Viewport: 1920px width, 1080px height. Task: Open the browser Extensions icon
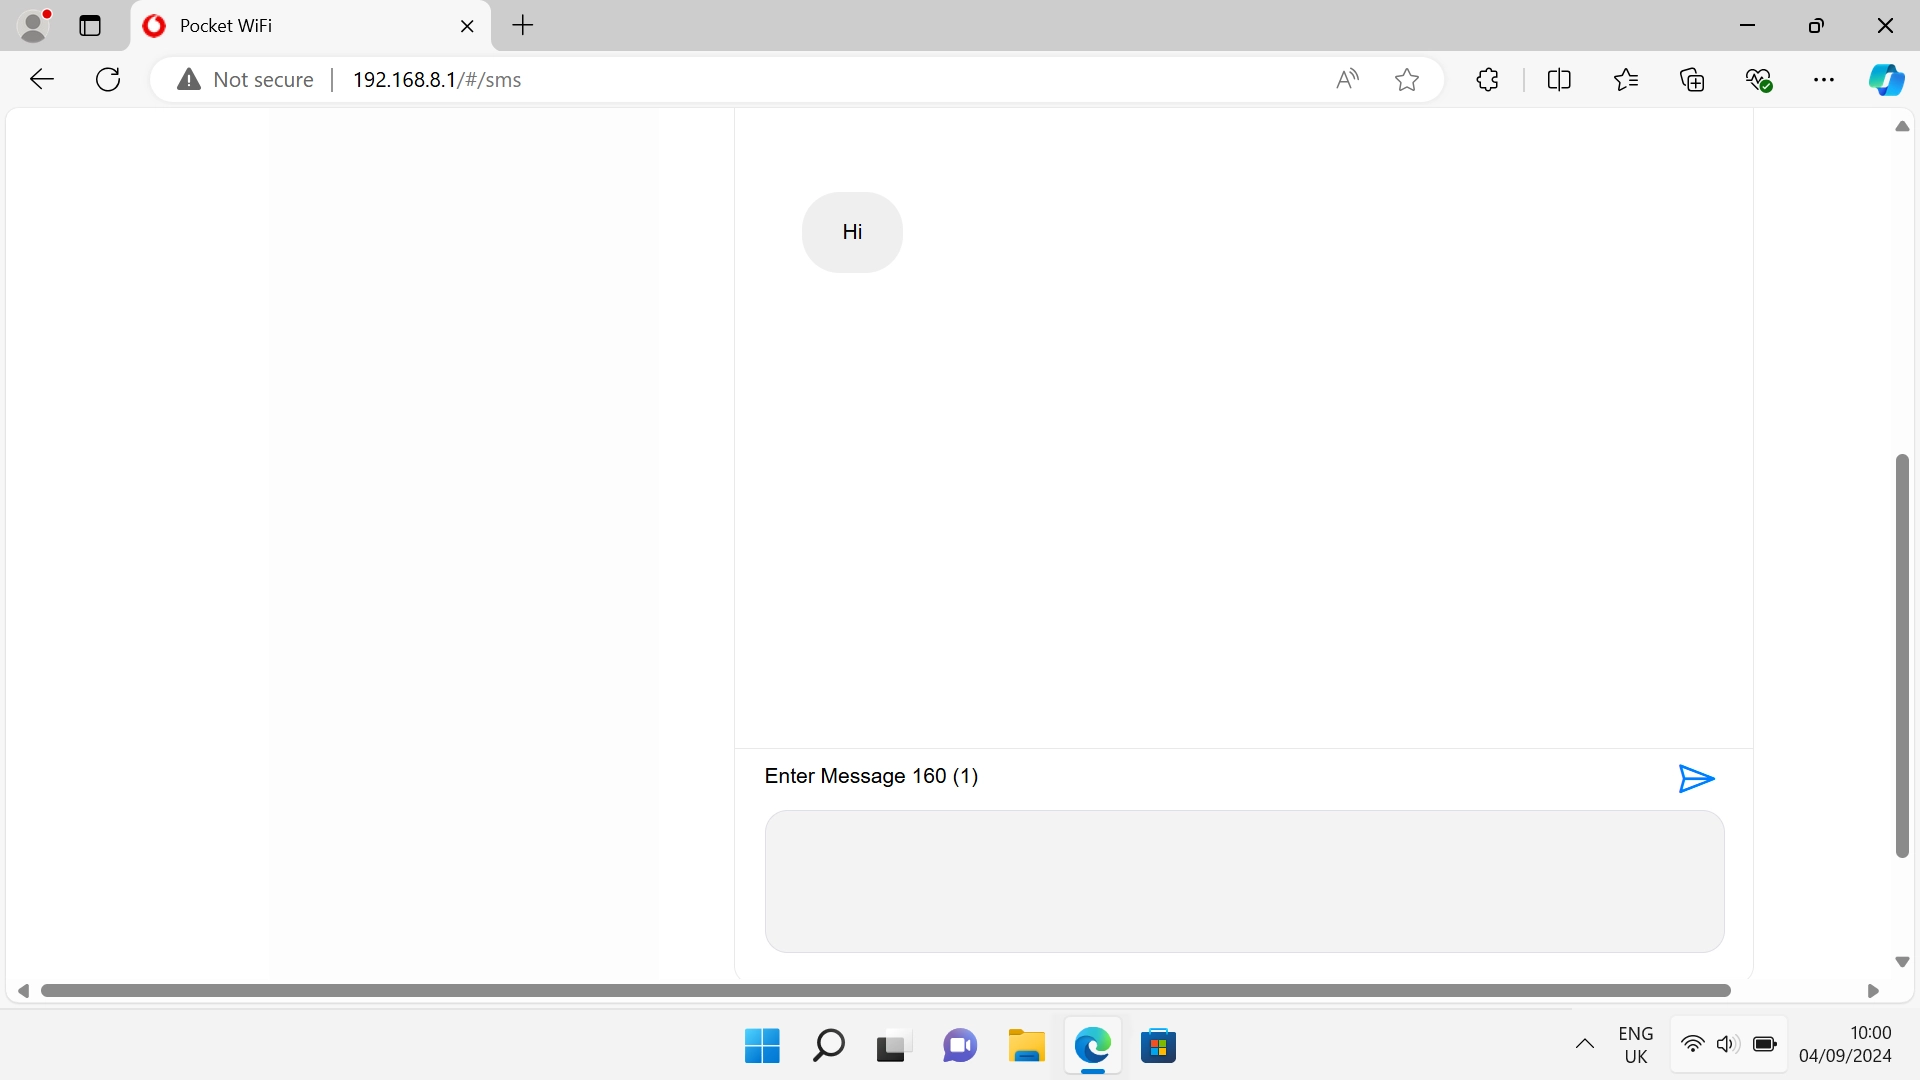1487,79
